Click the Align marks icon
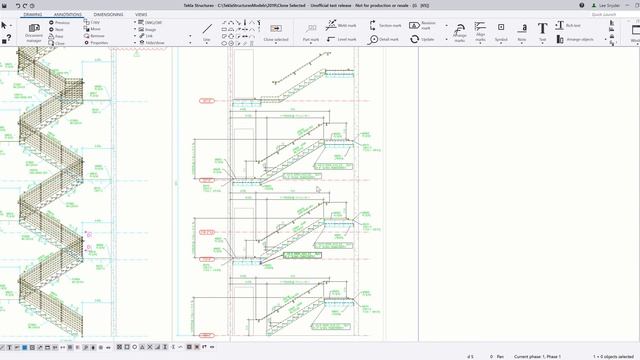The width and height of the screenshot is (640, 360). [x=480, y=27]
